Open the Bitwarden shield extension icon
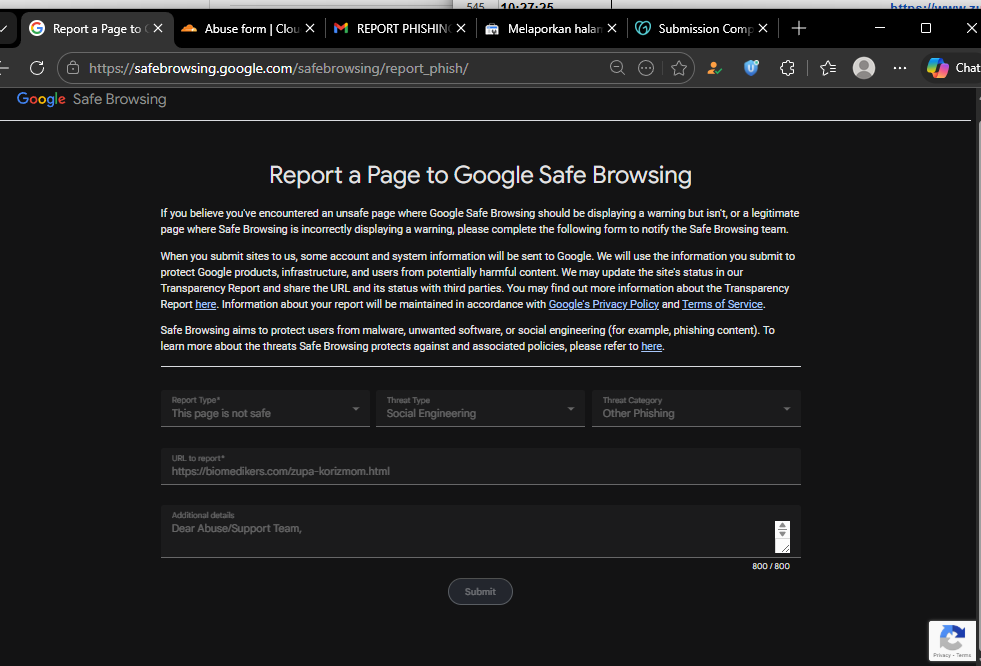Screen dimensions: 981x666 pos(751,68)
